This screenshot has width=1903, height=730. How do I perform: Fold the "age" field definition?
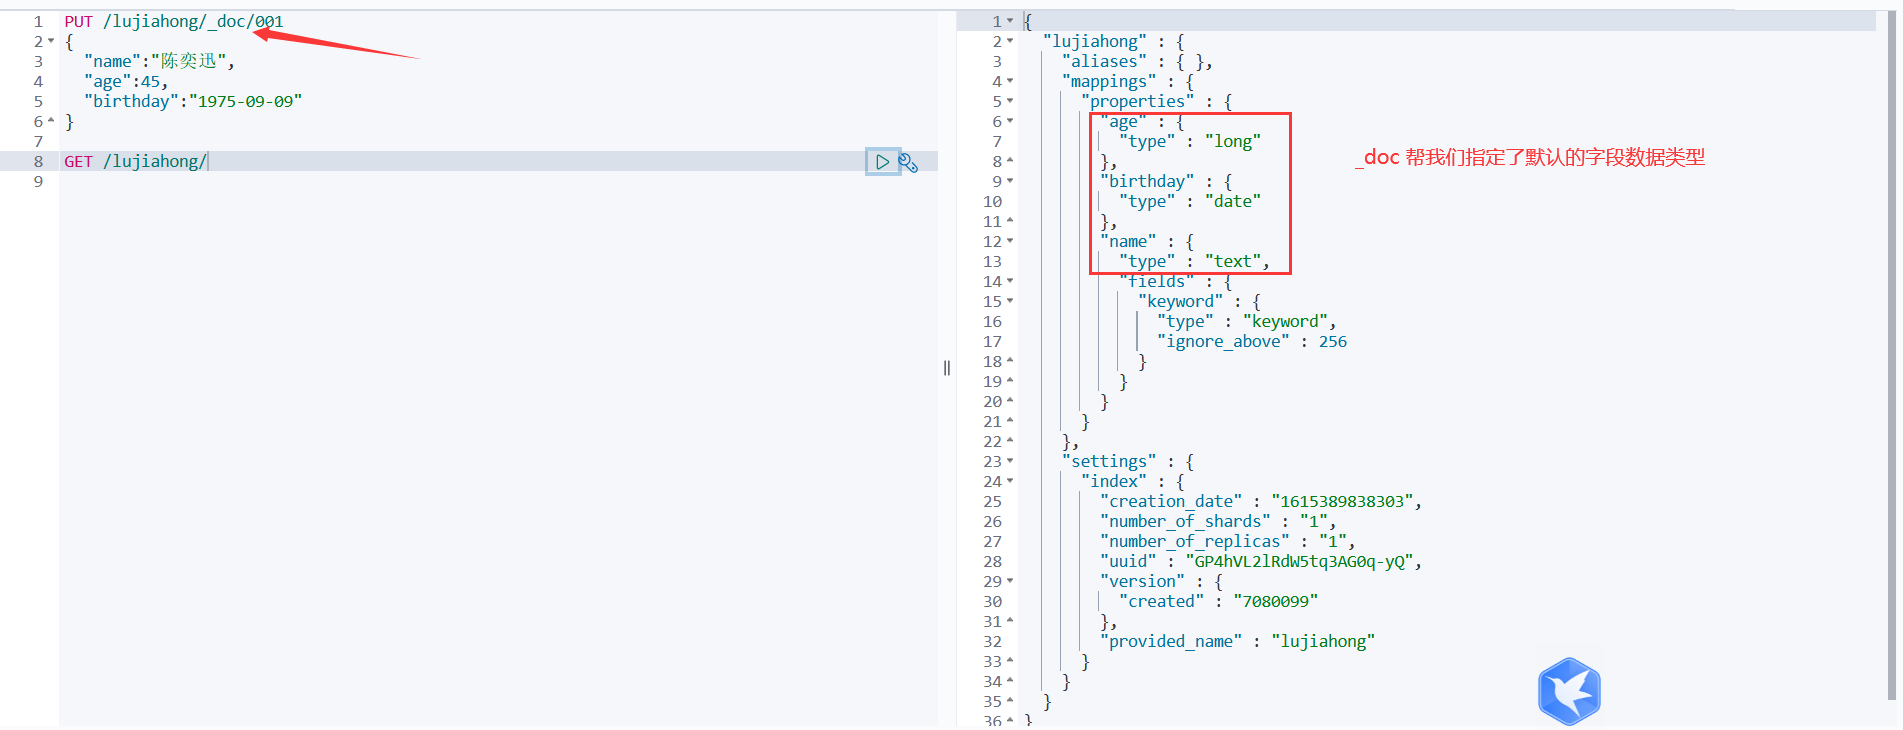(x=1010, y=122)
